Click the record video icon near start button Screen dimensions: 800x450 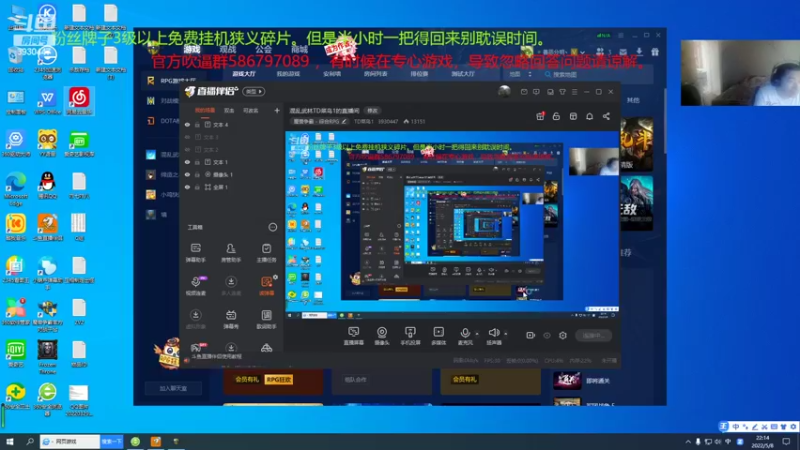click(x=530, y=335)
